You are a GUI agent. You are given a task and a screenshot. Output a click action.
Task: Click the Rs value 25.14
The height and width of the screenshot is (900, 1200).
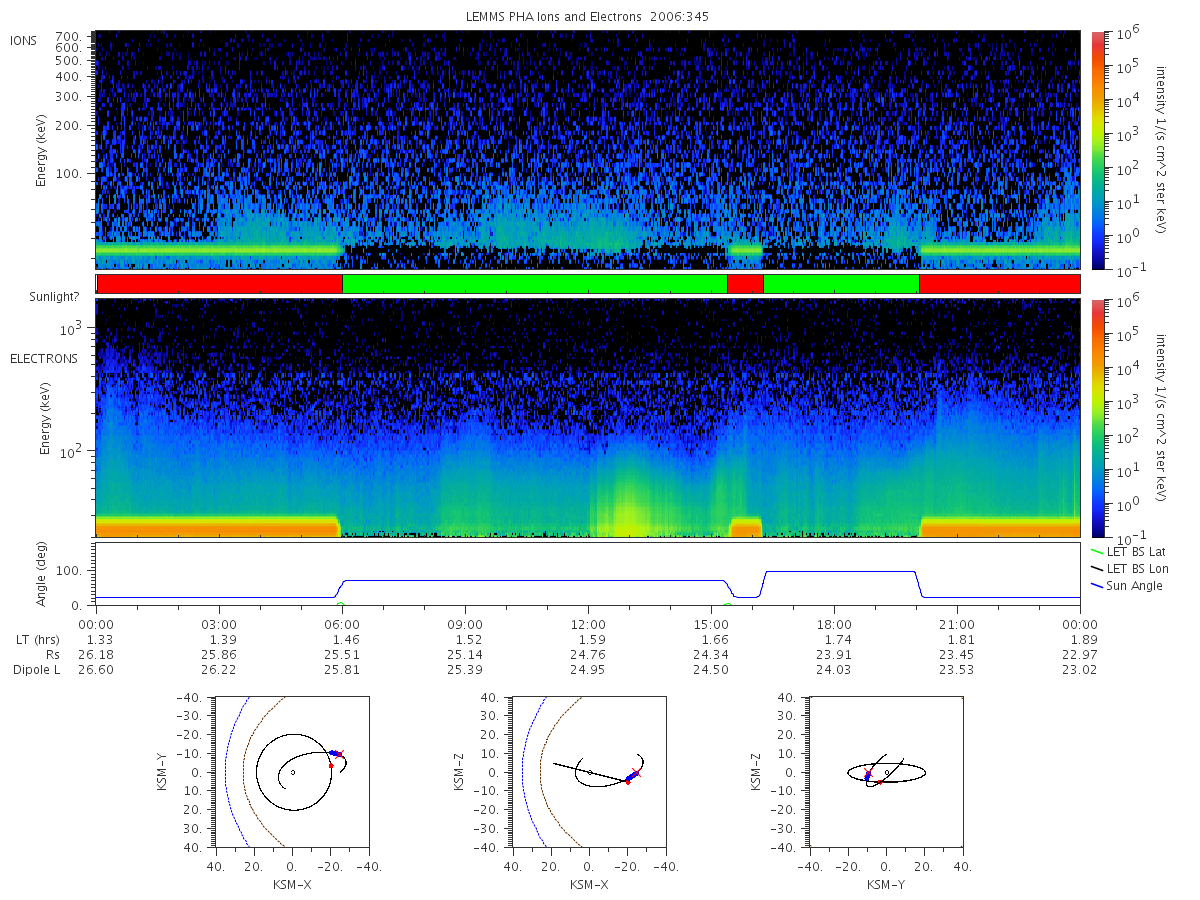pyautogui.click(x=465, y=653)
